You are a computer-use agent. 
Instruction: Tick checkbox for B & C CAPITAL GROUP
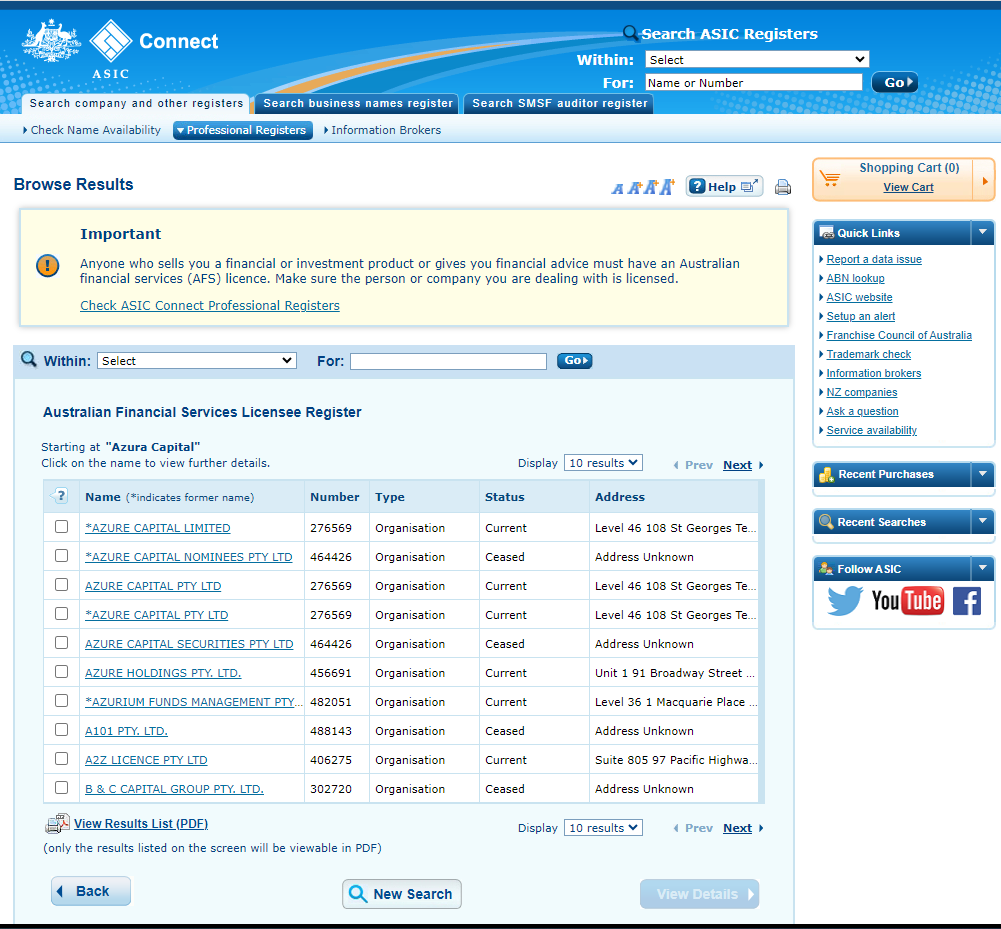[61, 788]
